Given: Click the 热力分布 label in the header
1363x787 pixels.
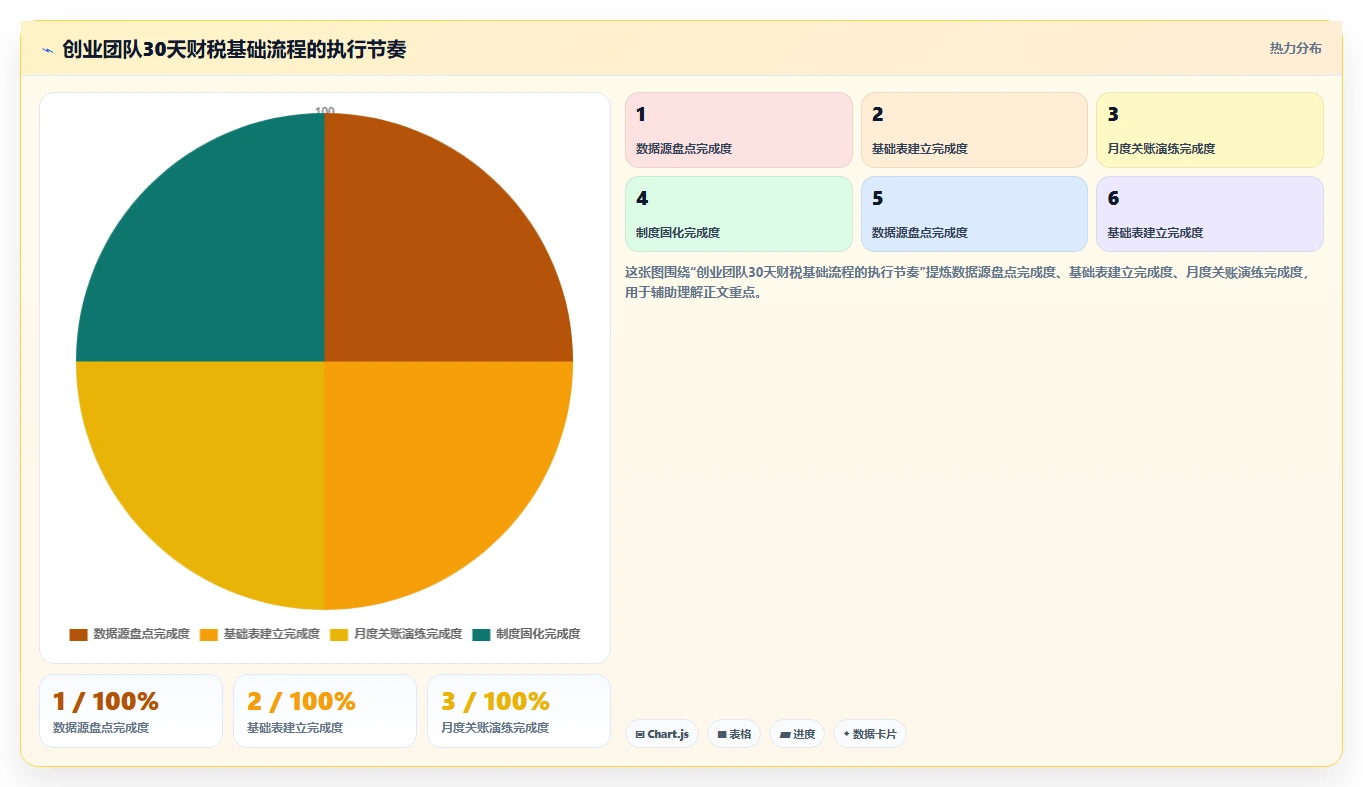Looking at the screenshot, I should (1296, 48).
